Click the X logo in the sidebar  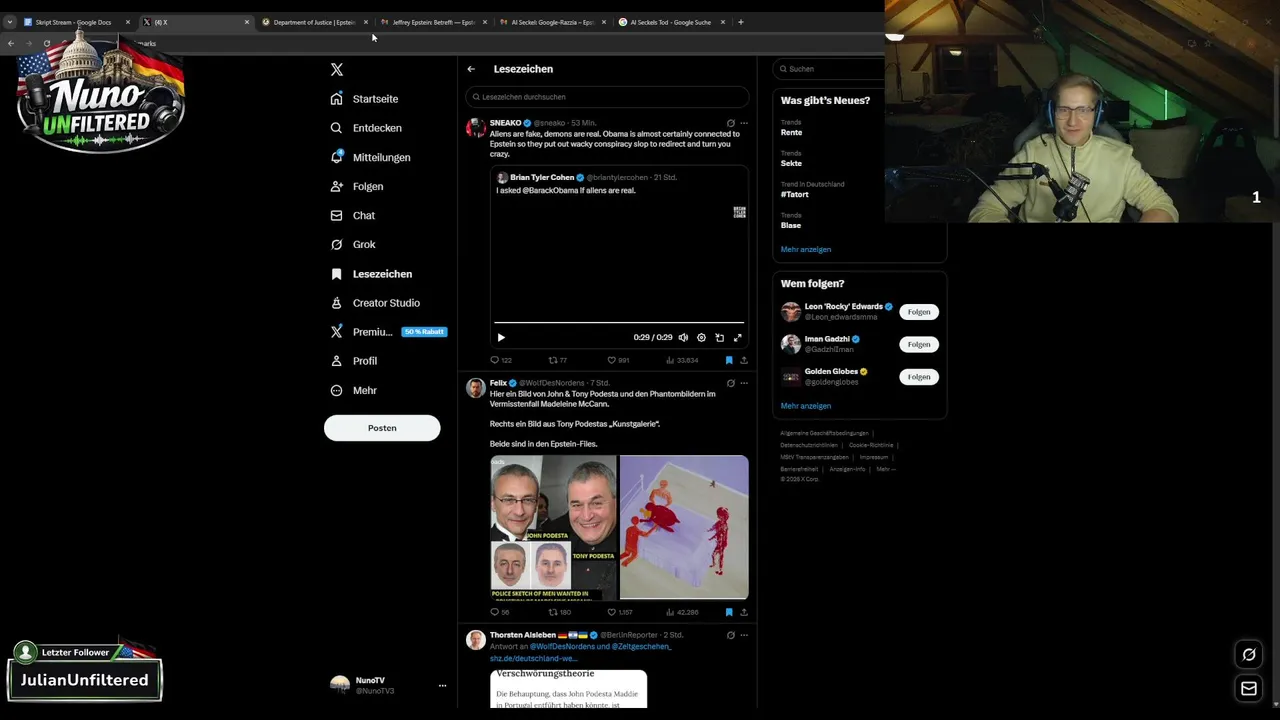pos(337,69)
